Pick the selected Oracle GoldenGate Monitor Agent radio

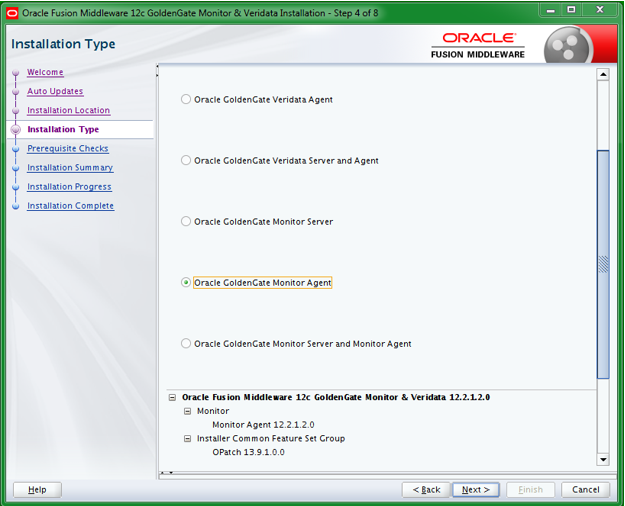[x=186, y=282]
